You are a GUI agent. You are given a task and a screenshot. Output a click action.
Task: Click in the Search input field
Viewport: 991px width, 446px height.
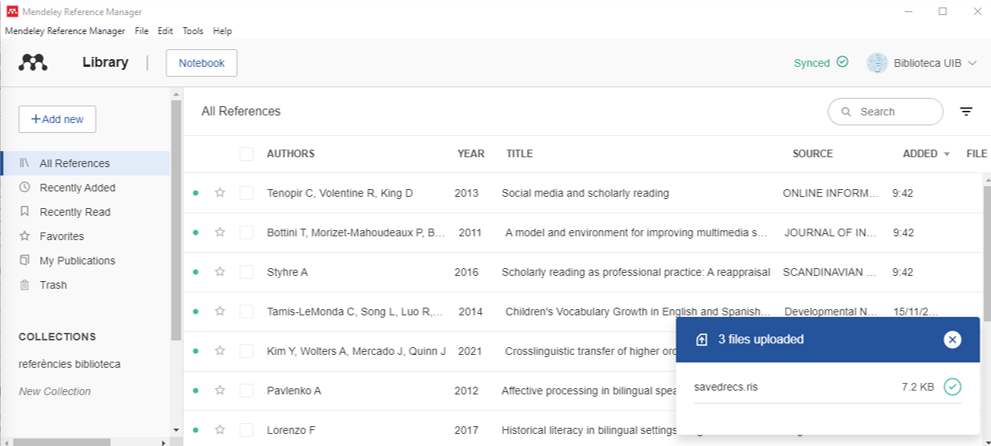(885, 112)
